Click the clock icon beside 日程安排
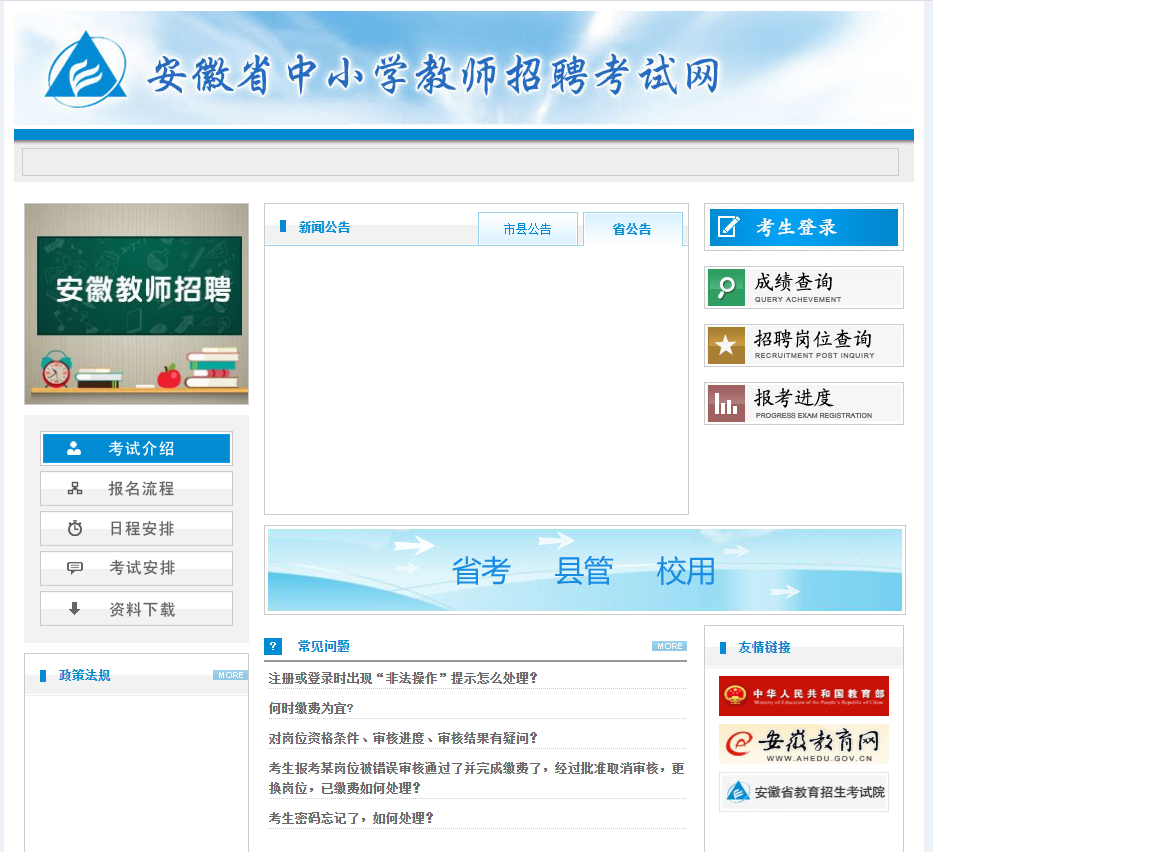Screen dimensions: 1152x852 pyautogui.click(x=75, y=528)
